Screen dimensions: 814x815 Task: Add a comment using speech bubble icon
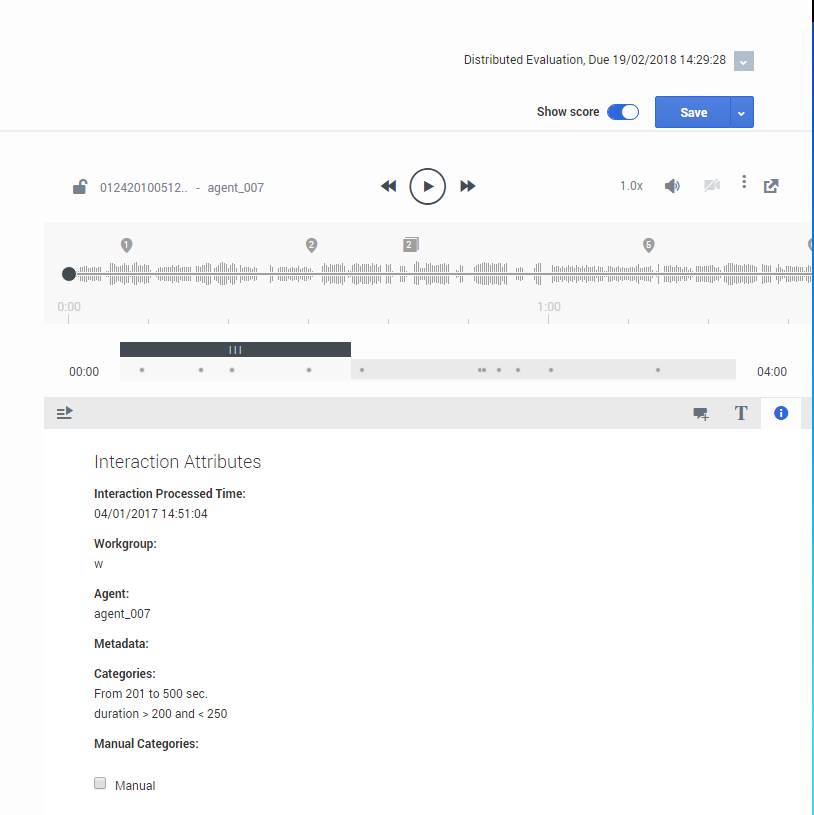point(701,413)
